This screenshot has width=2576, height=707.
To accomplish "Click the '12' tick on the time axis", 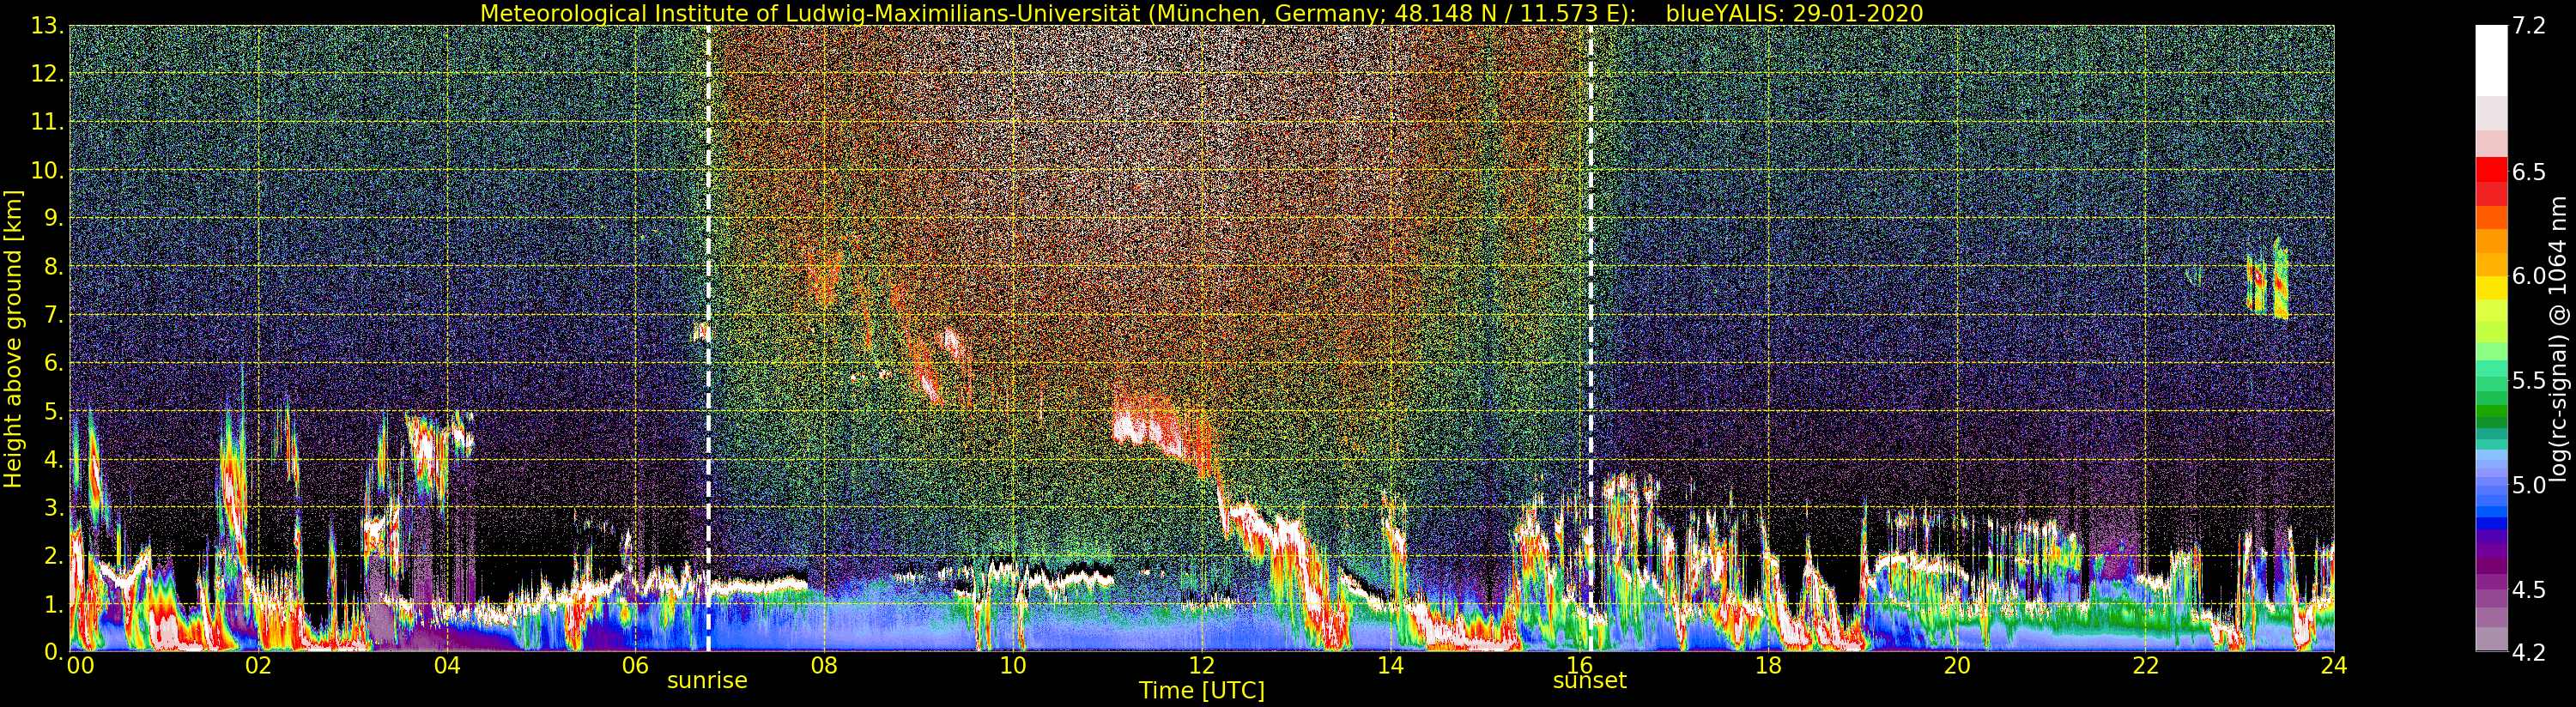I will coord(1201,665).
